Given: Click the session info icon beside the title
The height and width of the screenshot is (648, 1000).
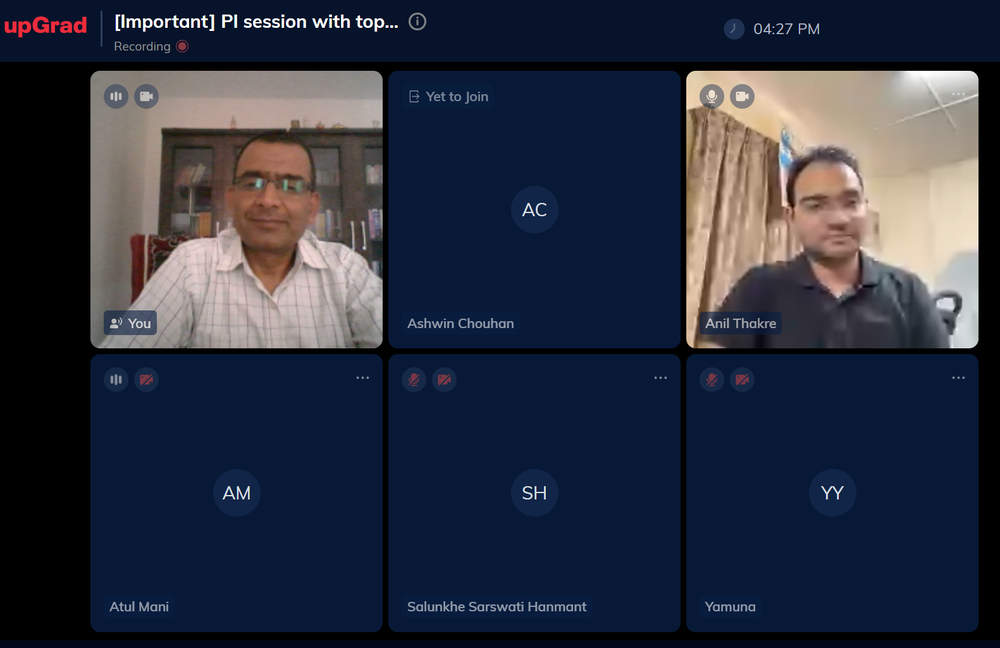Looking at the screenshot, I should 417,22.
